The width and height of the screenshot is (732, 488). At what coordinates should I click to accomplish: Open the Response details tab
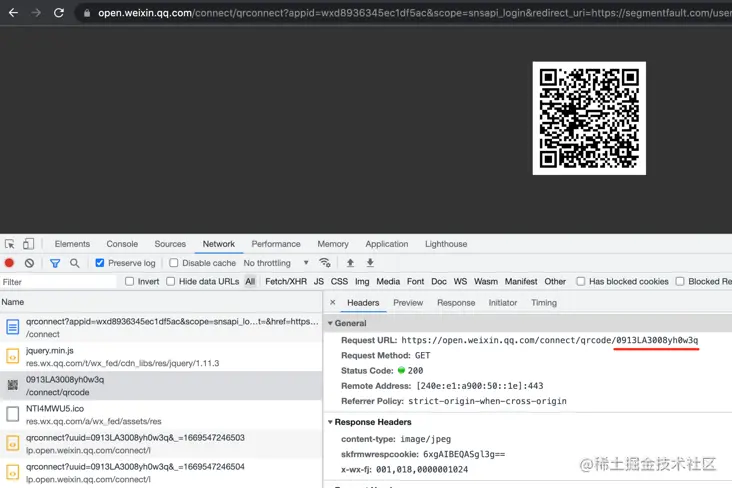(456, 303)
